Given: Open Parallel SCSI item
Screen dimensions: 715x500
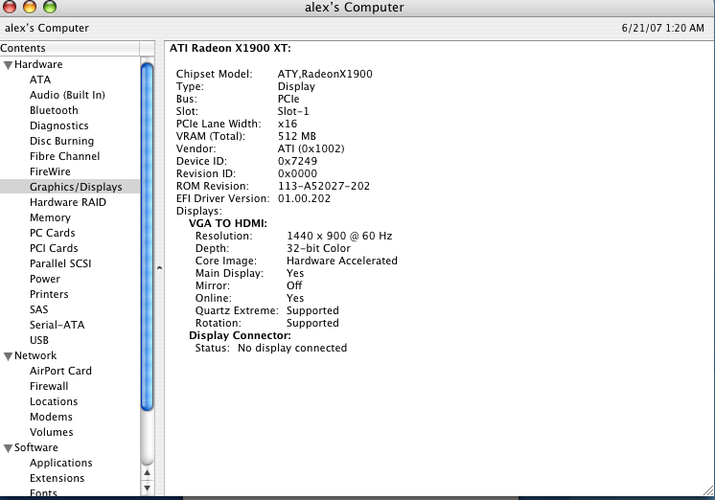Looking at the screenshot, I should pos(61,263).
